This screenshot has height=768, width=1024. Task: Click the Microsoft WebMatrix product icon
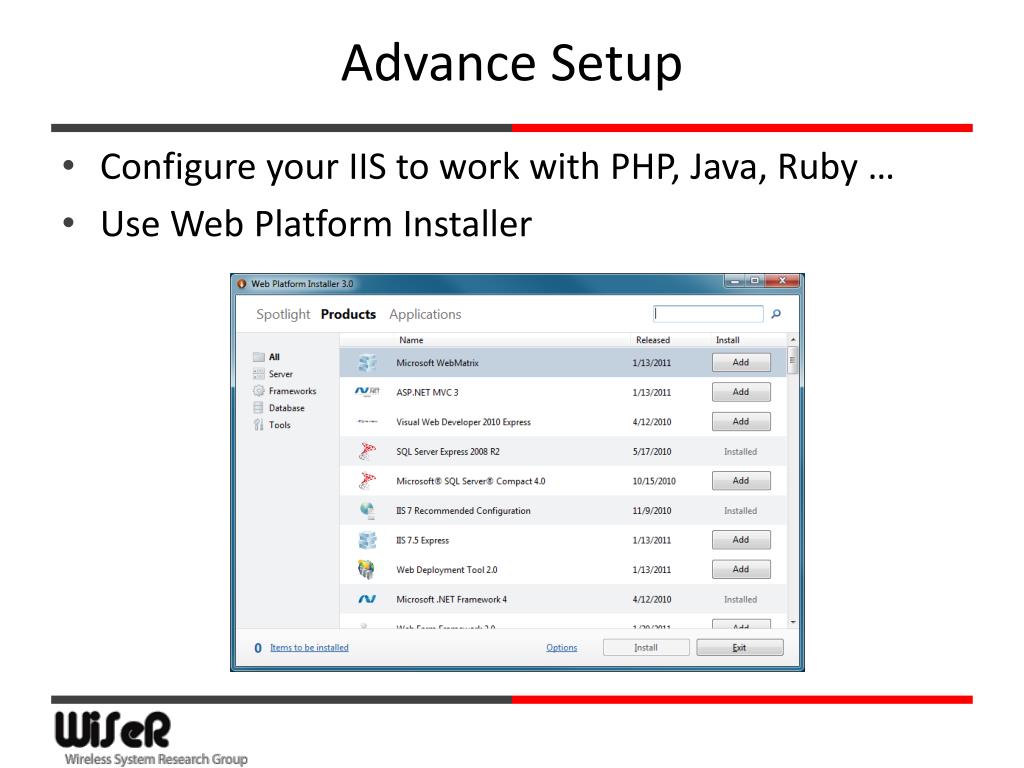click(367, 362)
